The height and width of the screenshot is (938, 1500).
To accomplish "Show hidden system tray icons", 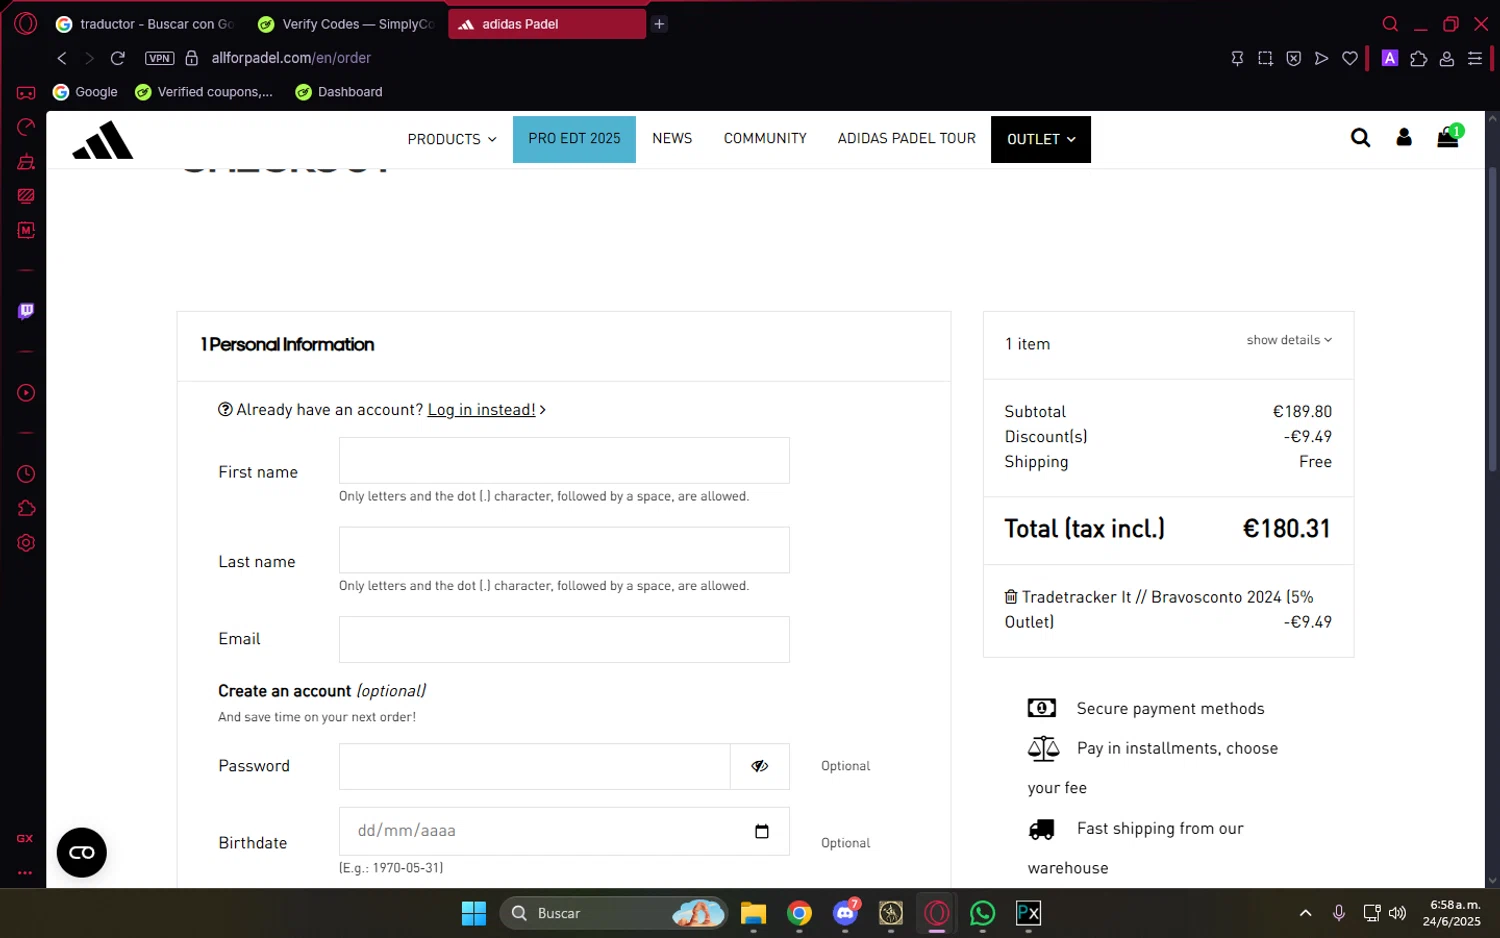I will [x=1305, y=913].
